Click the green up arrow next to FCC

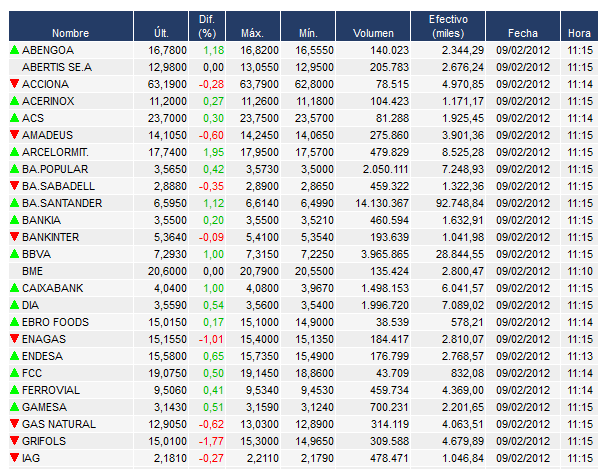[15, 372]
